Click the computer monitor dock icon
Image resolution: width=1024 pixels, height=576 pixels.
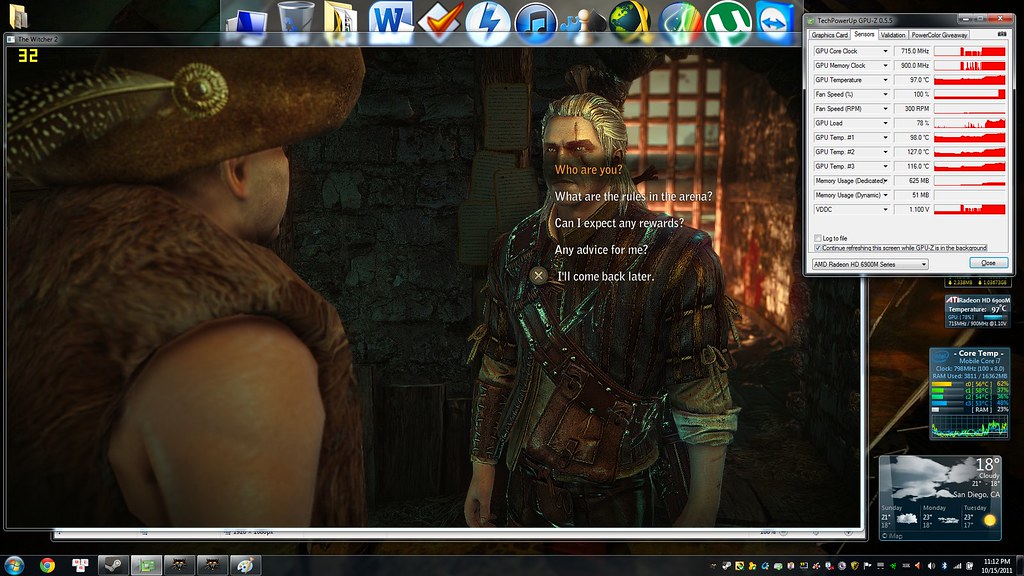click(x=247, y=25)
